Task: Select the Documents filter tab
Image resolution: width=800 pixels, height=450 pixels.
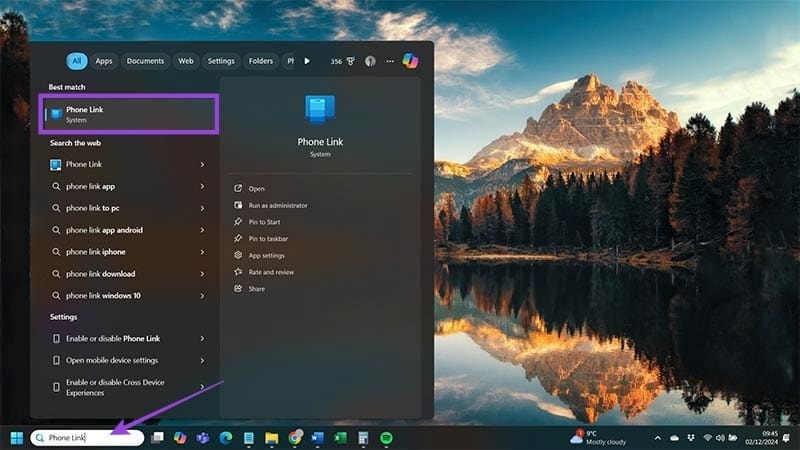Action: click(x=145, y=61)
